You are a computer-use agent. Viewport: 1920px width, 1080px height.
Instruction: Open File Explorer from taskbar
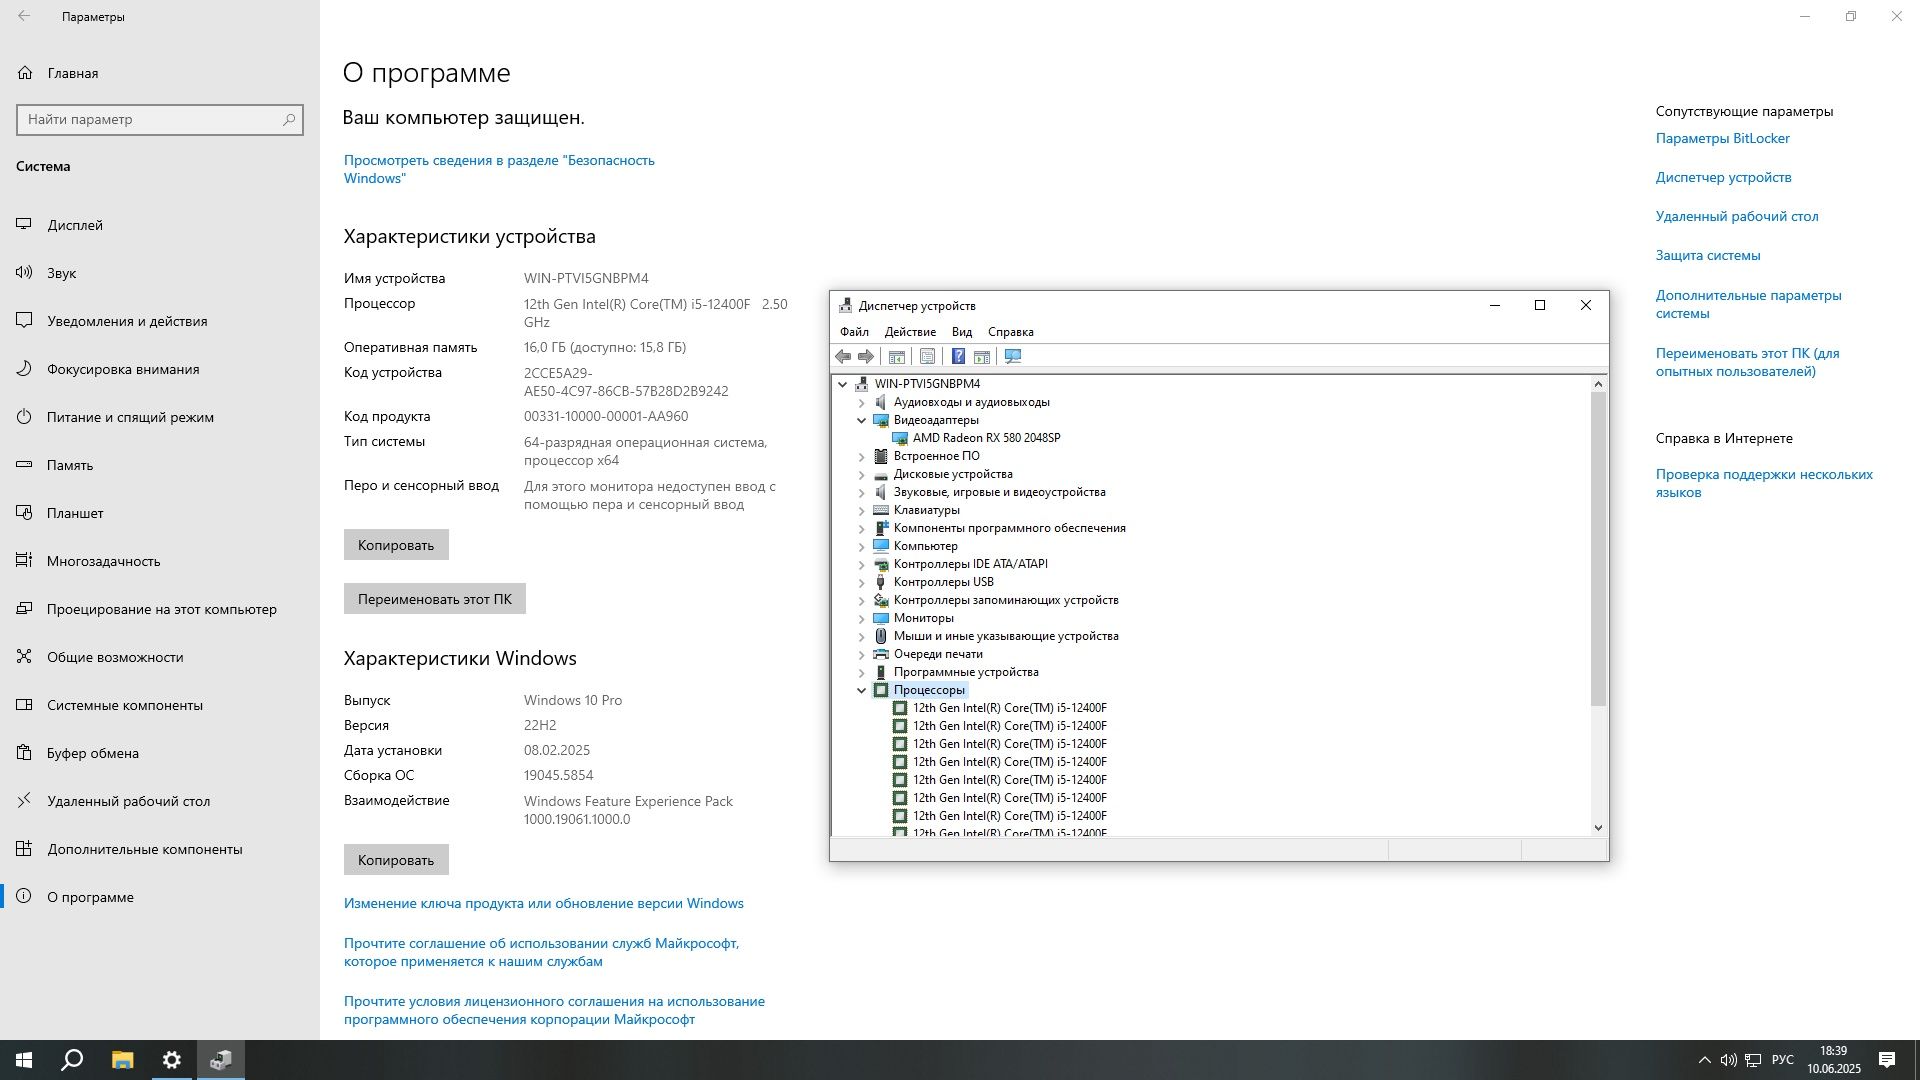(x=122, y=1060)
